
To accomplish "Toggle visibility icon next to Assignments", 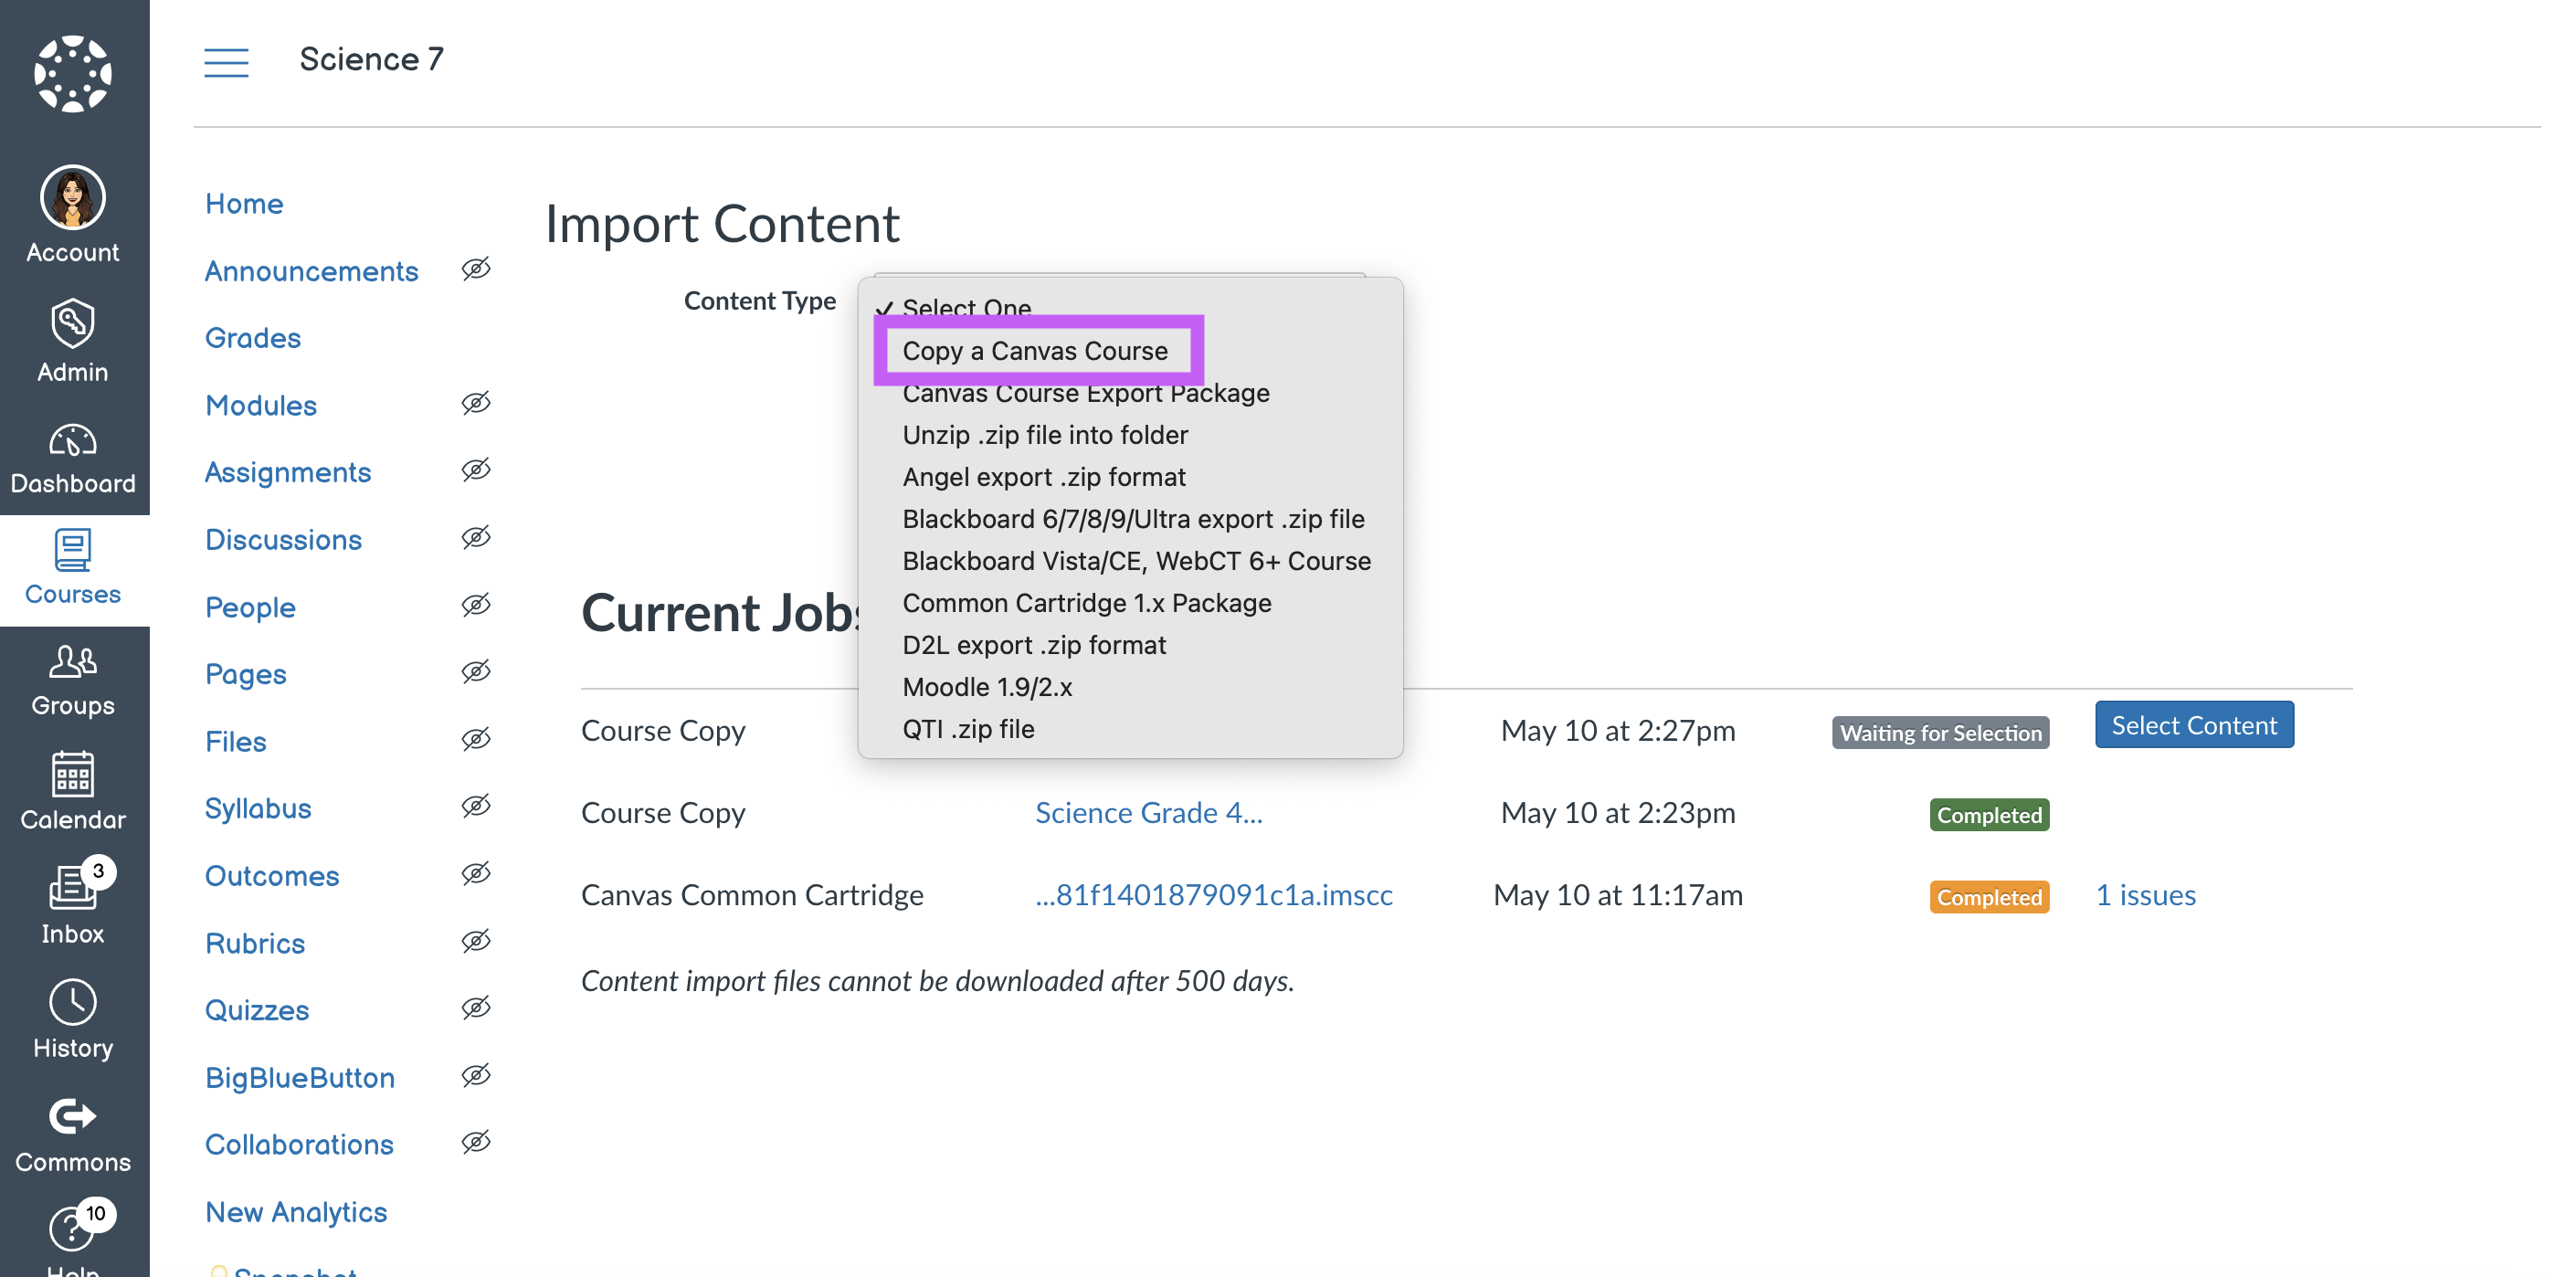I will pyautogui.click(x=477, y=471).
